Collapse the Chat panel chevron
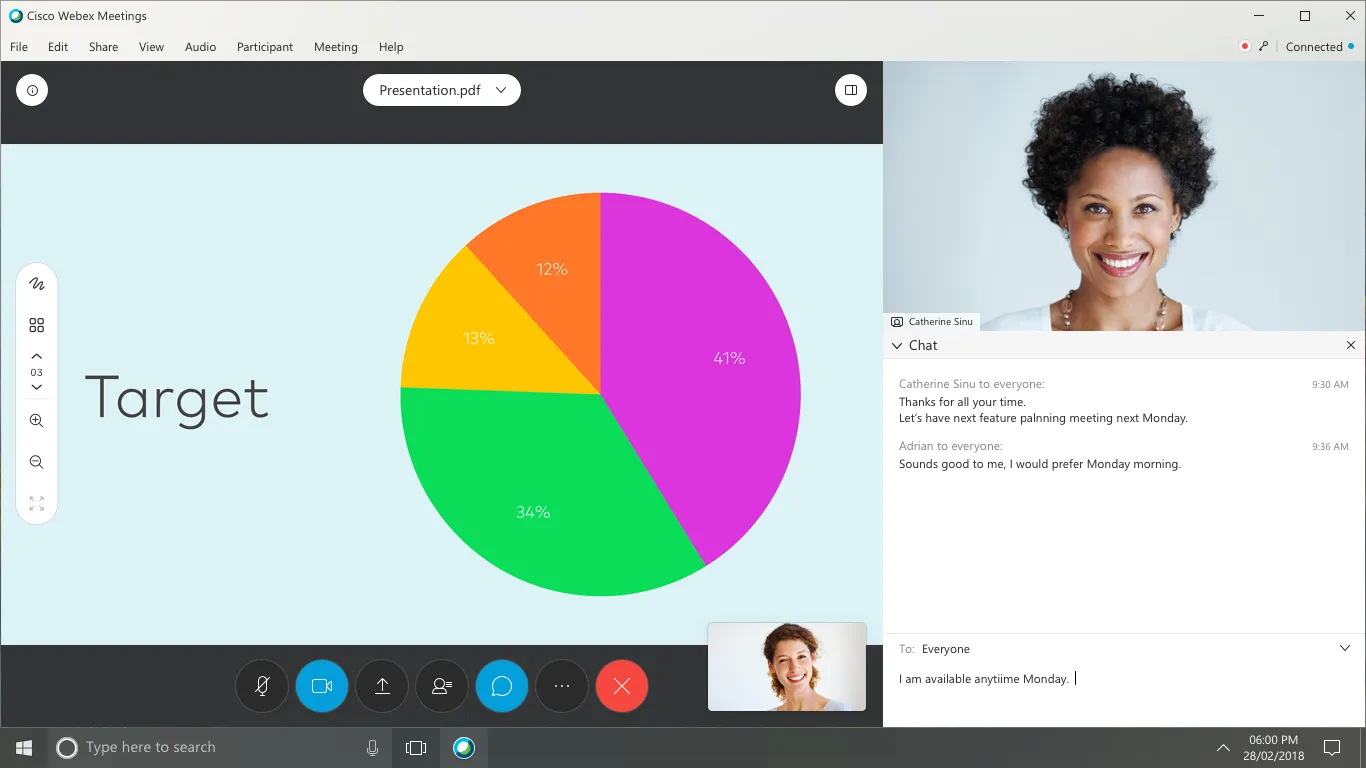 tap(897, 345)
